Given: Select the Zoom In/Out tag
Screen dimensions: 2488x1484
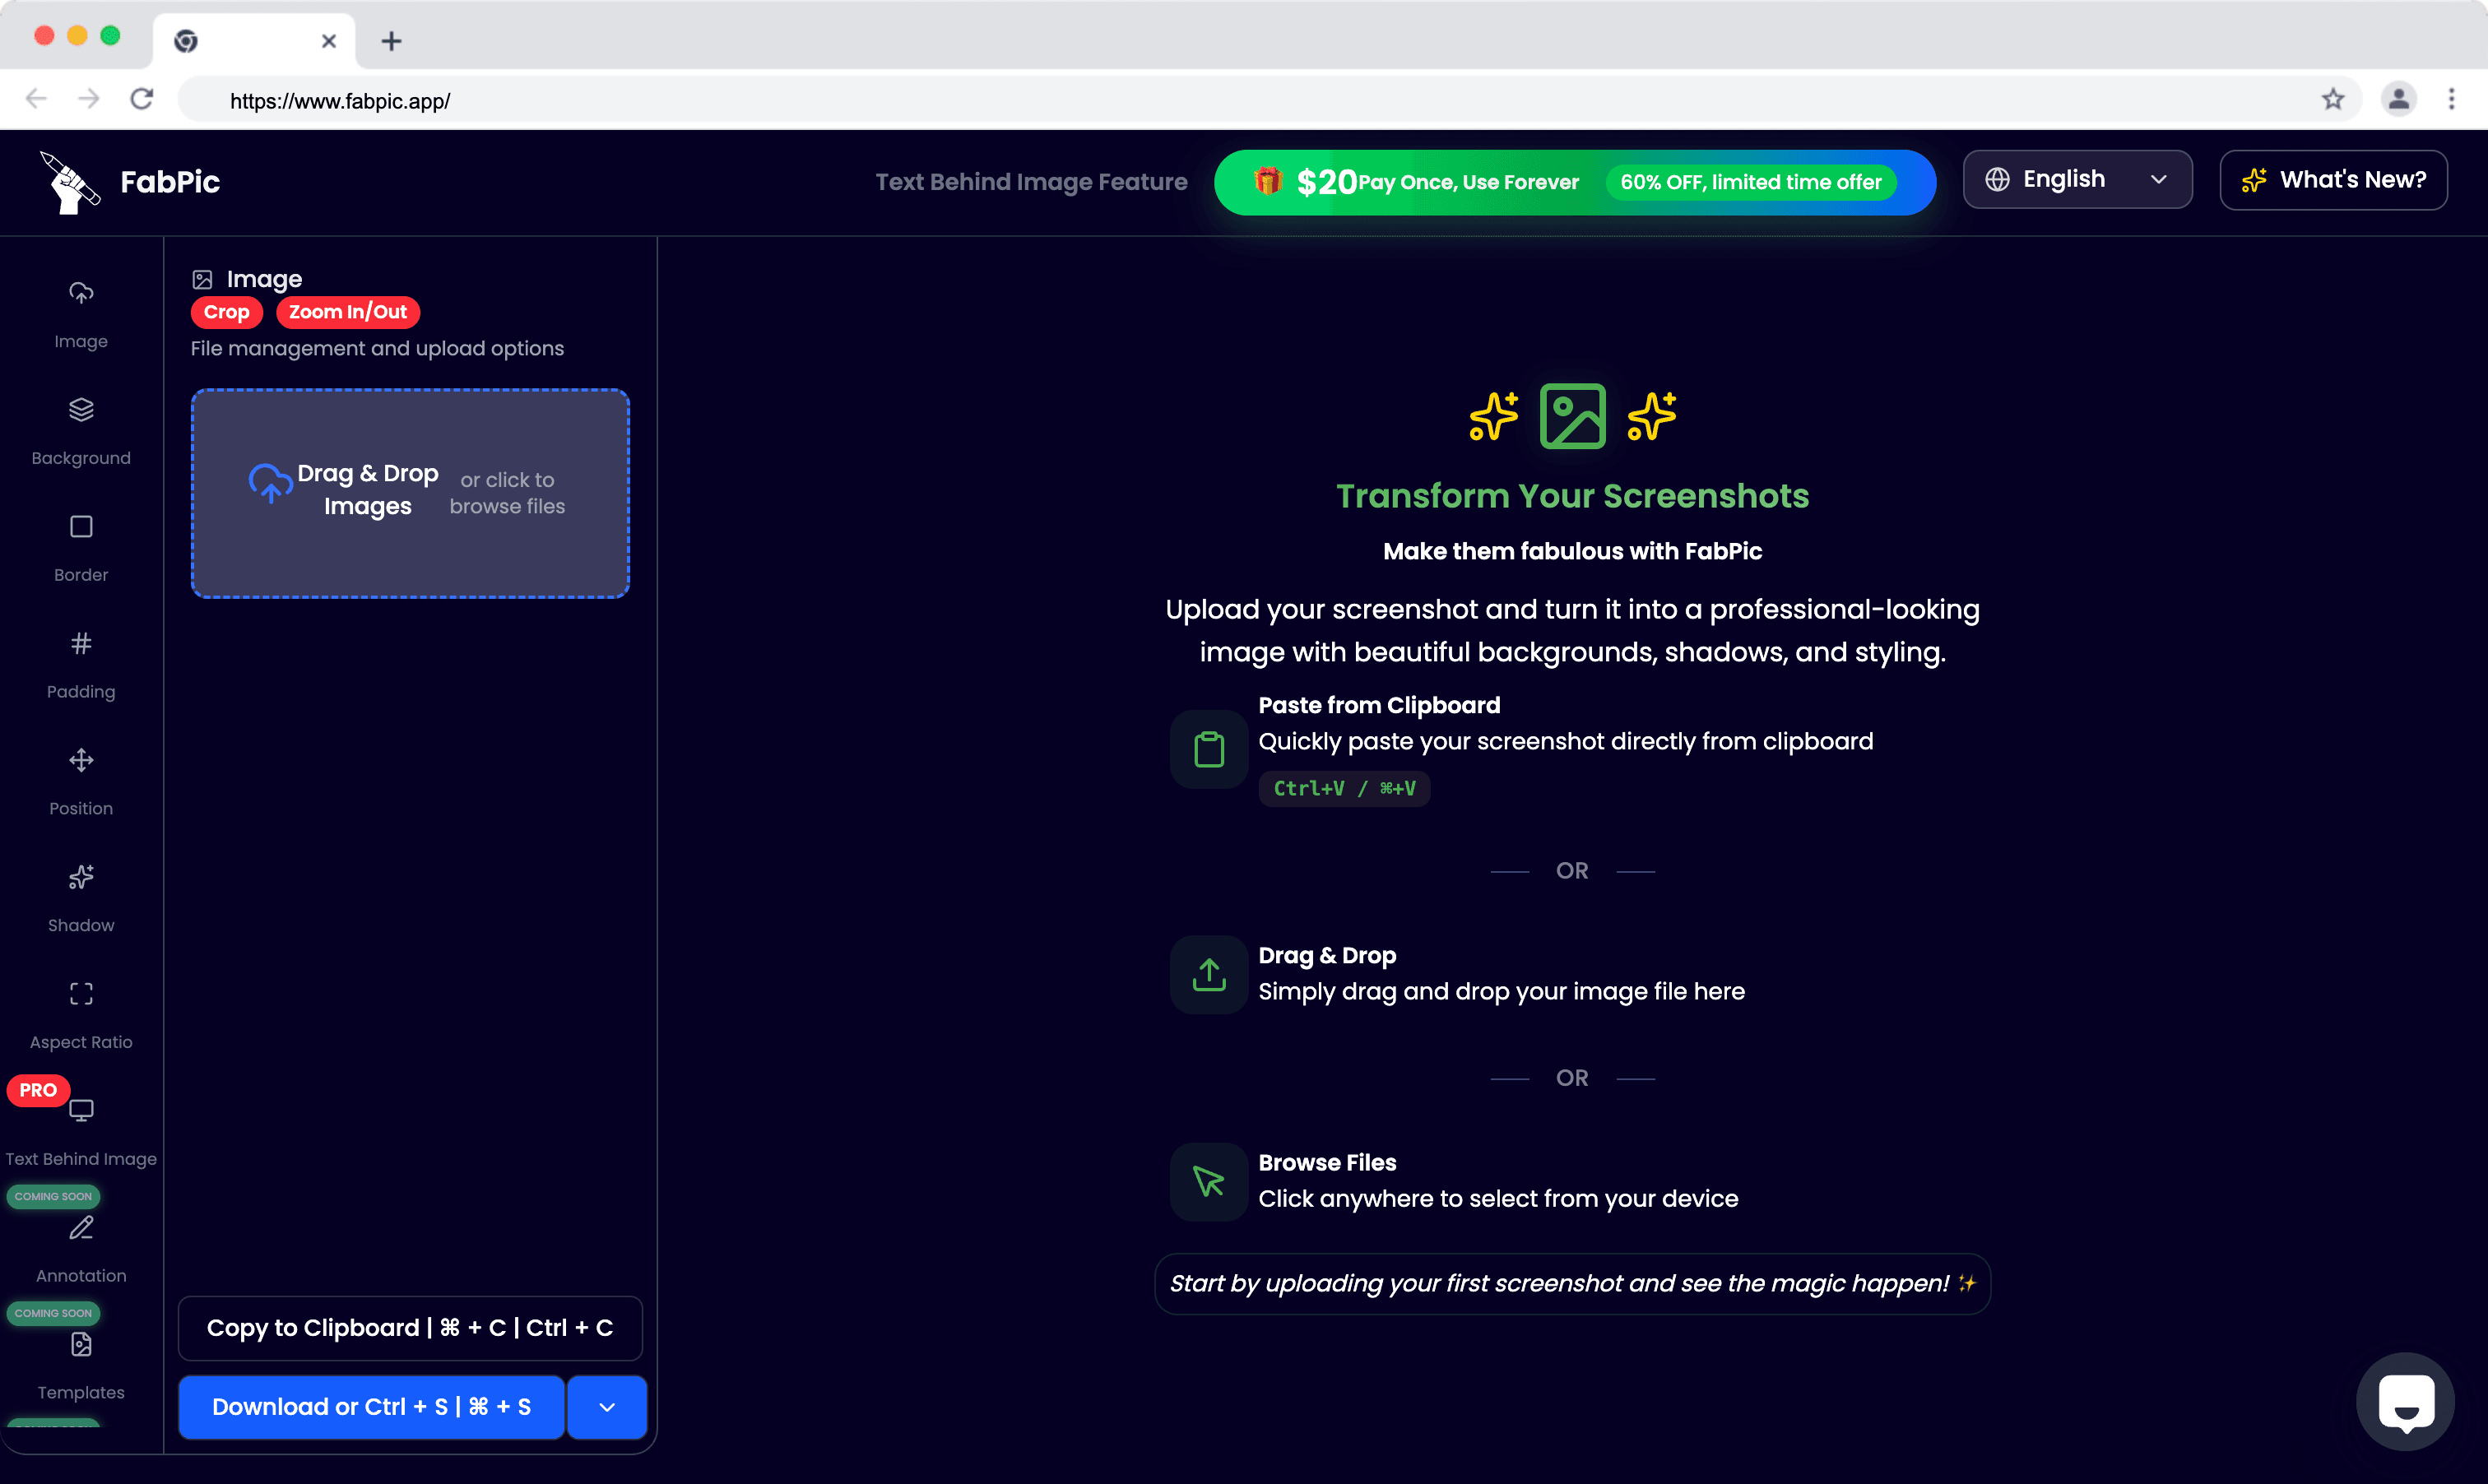Looking at the screenshot, I should coord(347,312).
